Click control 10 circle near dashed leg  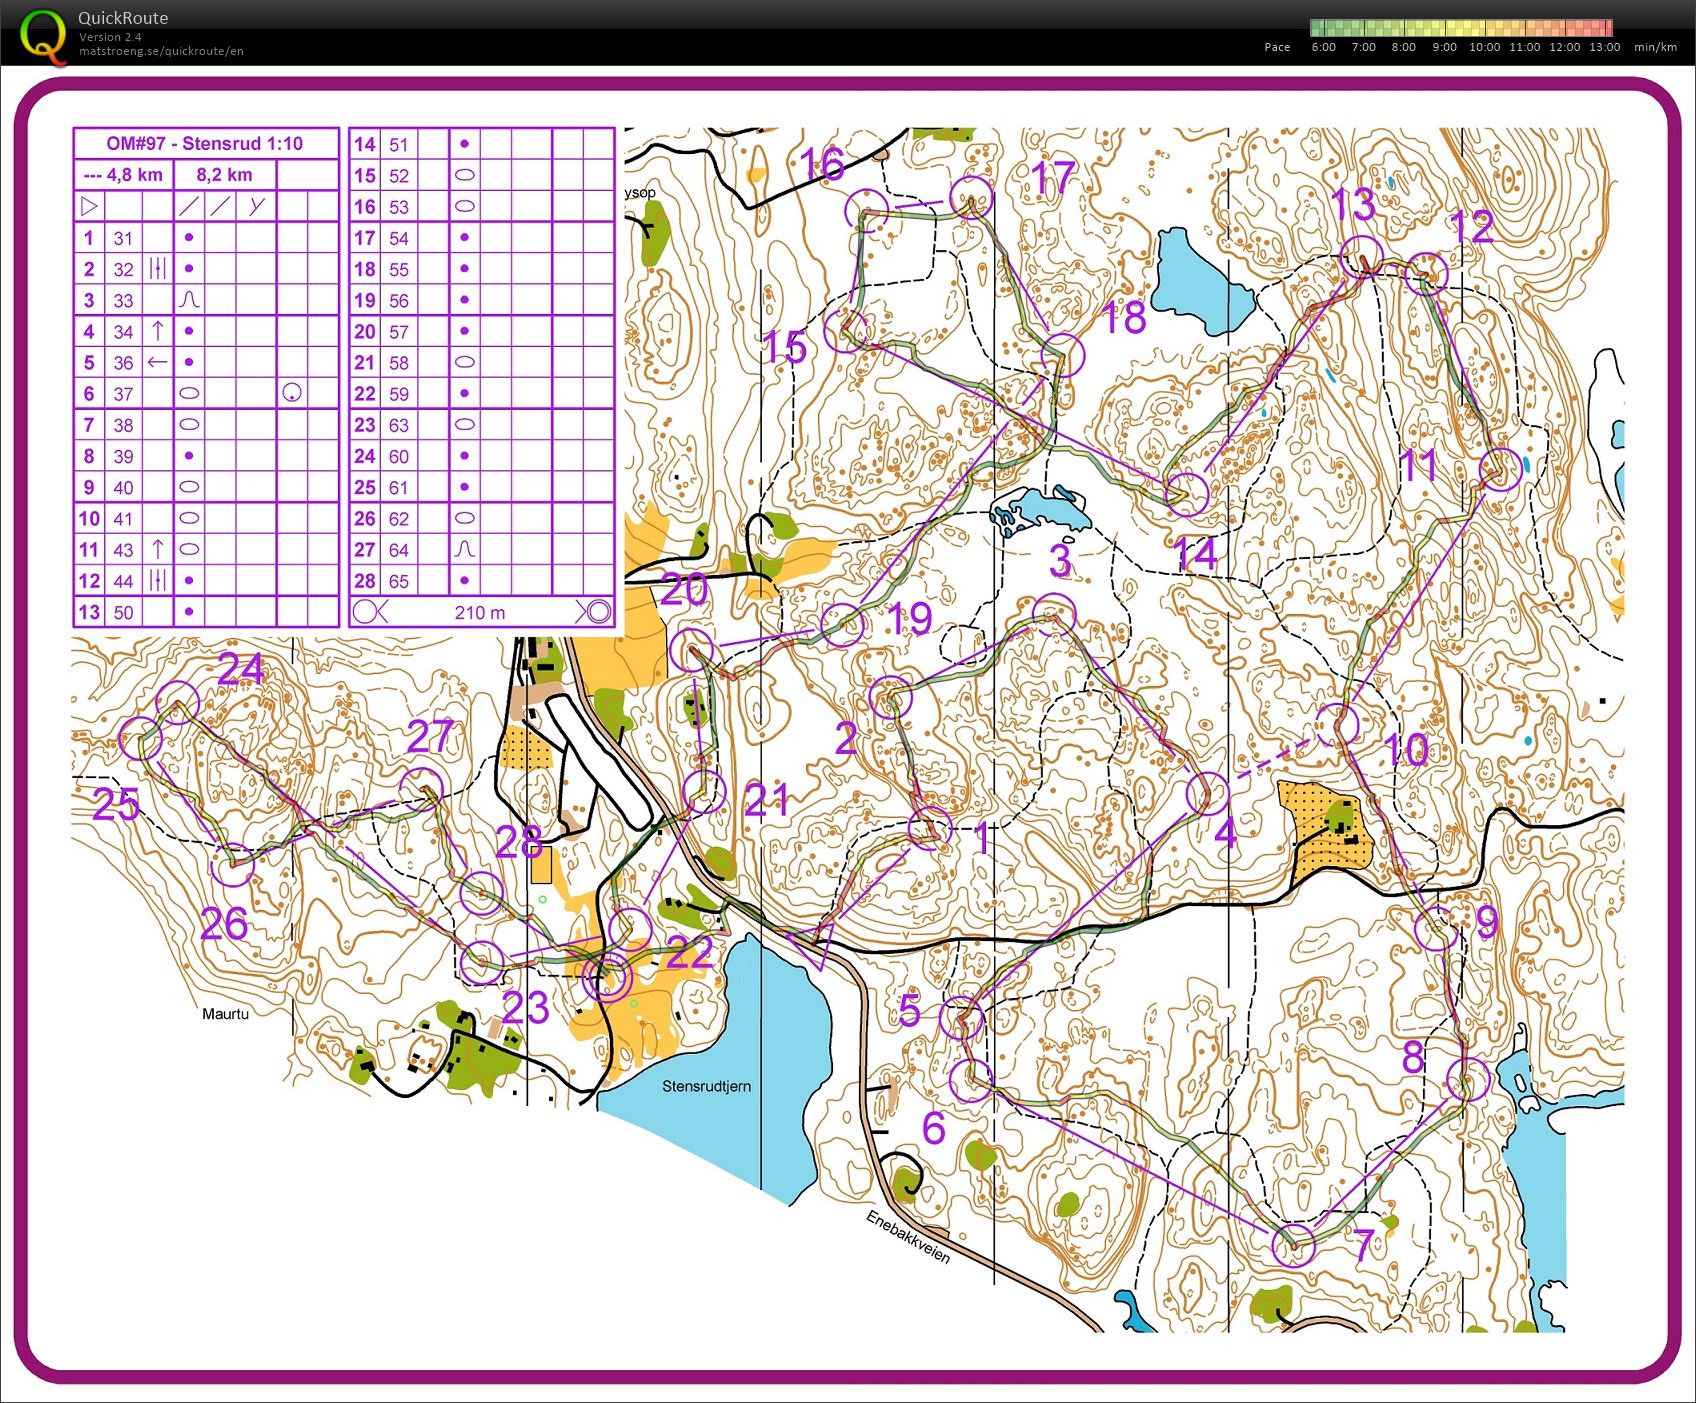1337,725
